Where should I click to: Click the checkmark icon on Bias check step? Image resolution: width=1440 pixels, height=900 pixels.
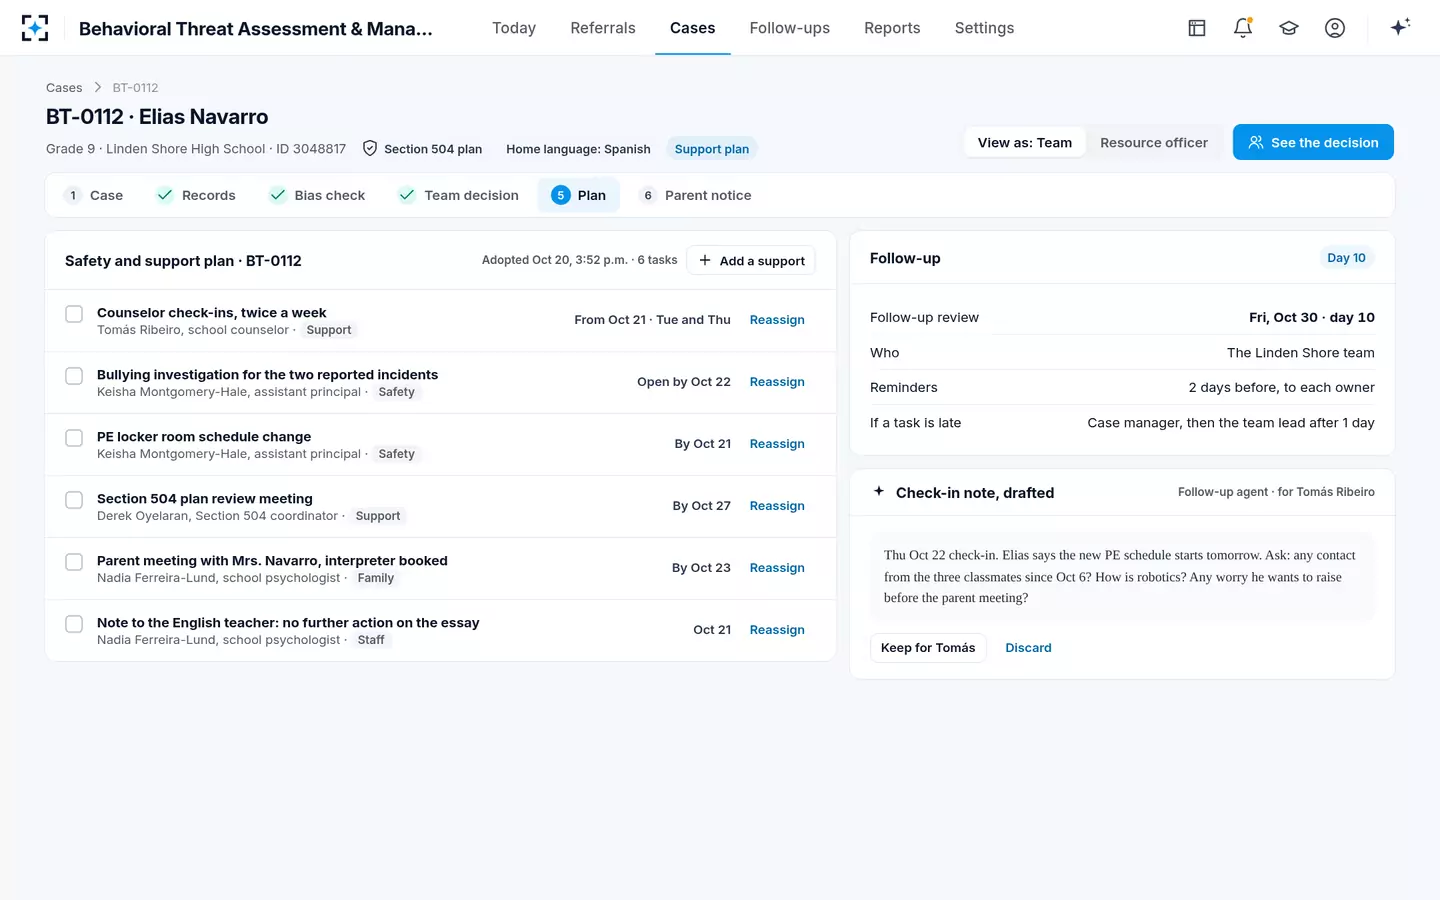tap(278, 195)
